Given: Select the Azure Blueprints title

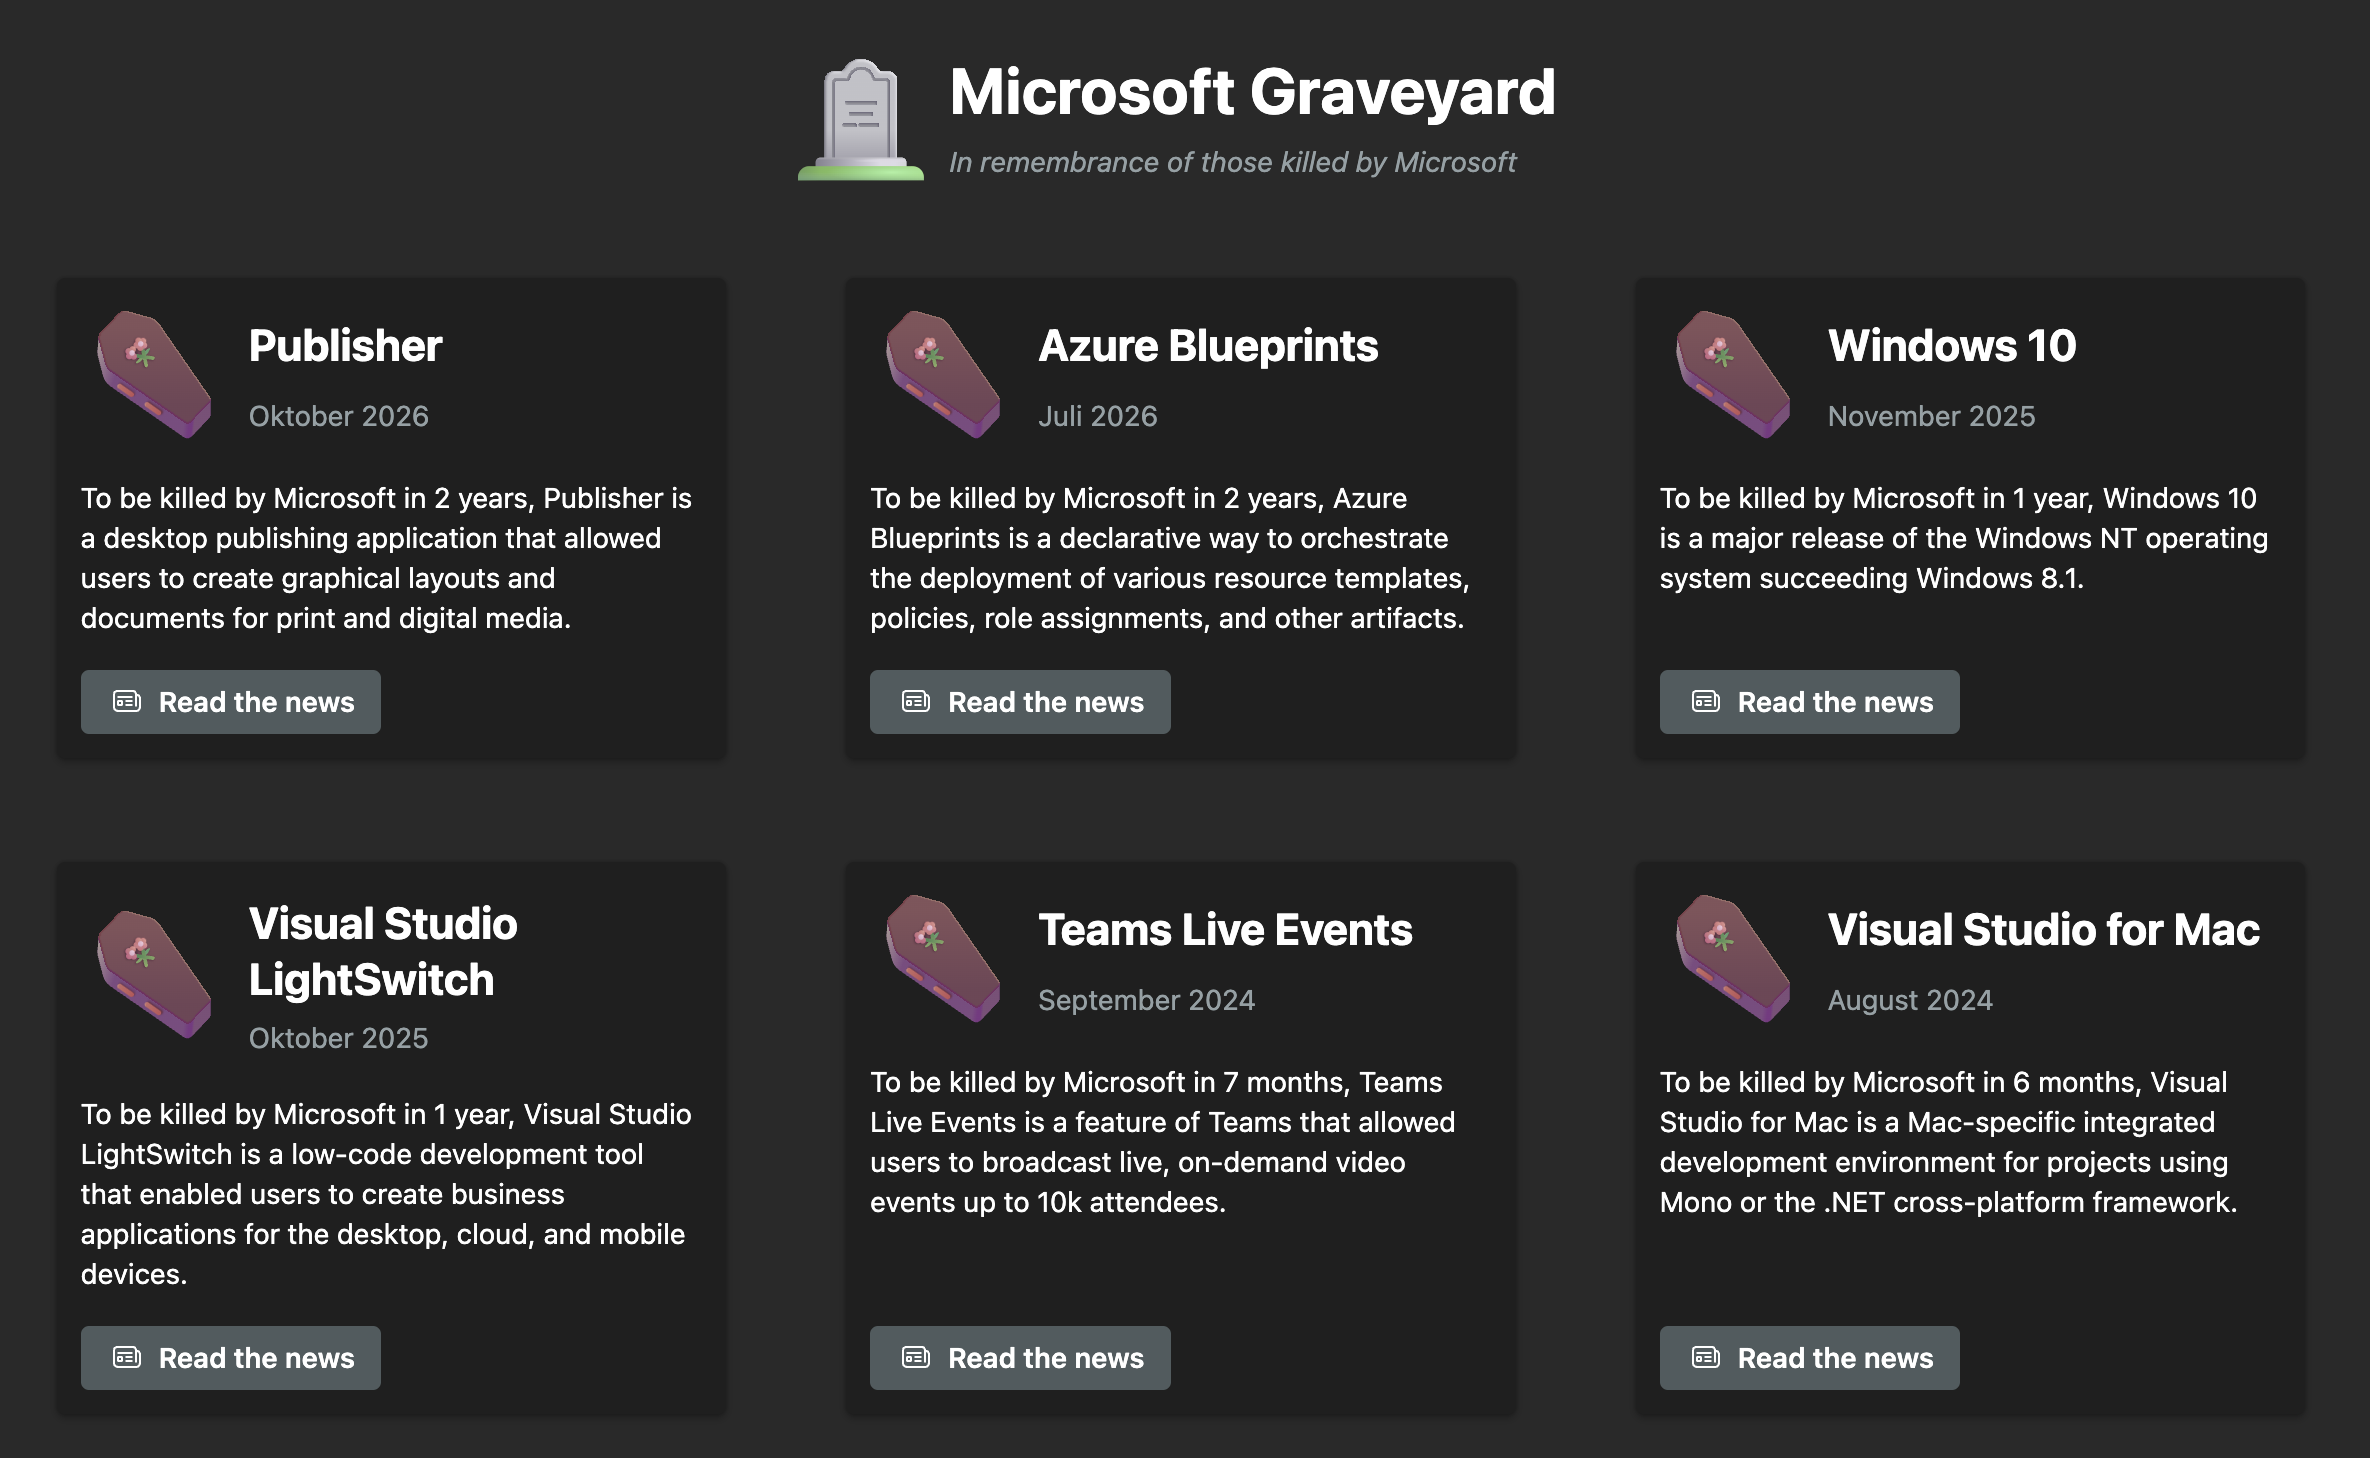Looking at the screenshot, I should 1208,346.
